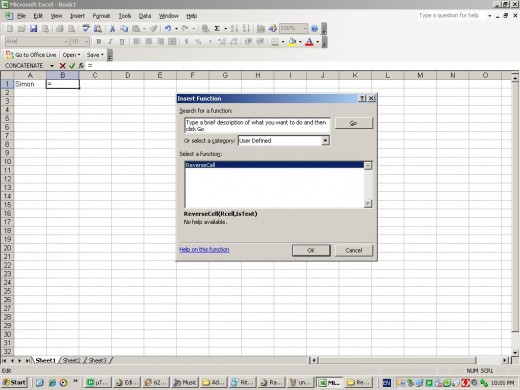Image resolution: width=520 pixels, height=390 pixels.
Task: Click the Align Left icon
Action: [x=137, y=42]
